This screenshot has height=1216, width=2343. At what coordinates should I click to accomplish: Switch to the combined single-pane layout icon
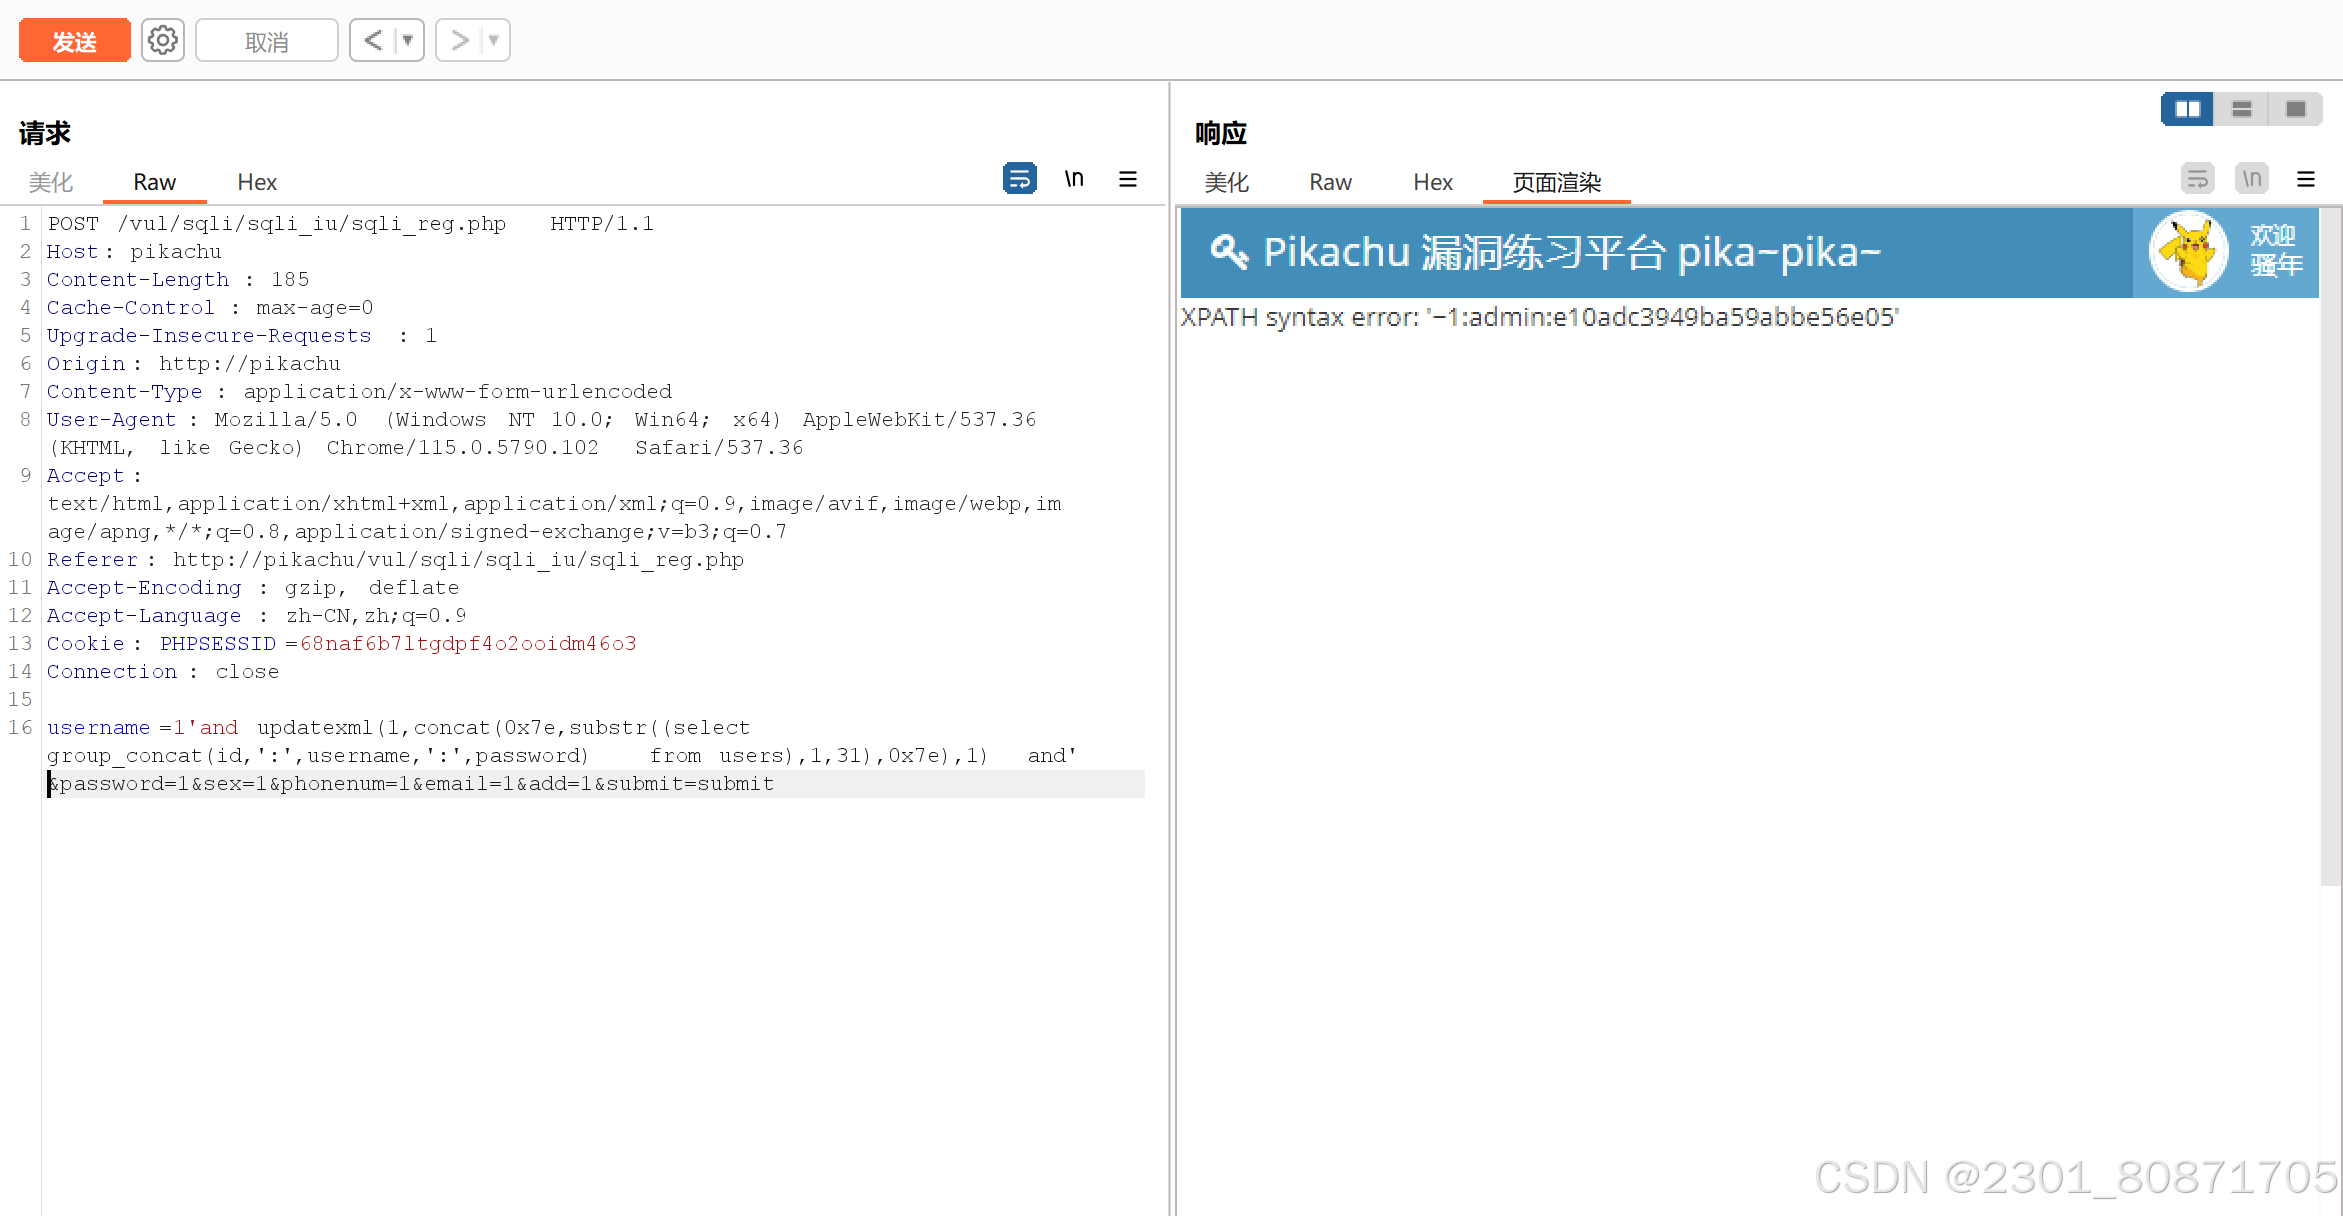pos(2296,109)
